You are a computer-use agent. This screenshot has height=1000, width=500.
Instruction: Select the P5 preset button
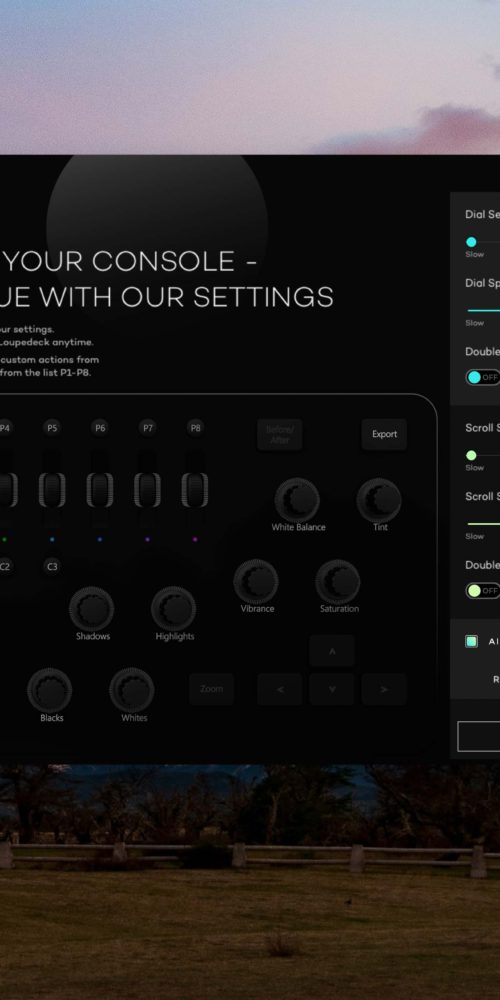click(x=52, y=428)
